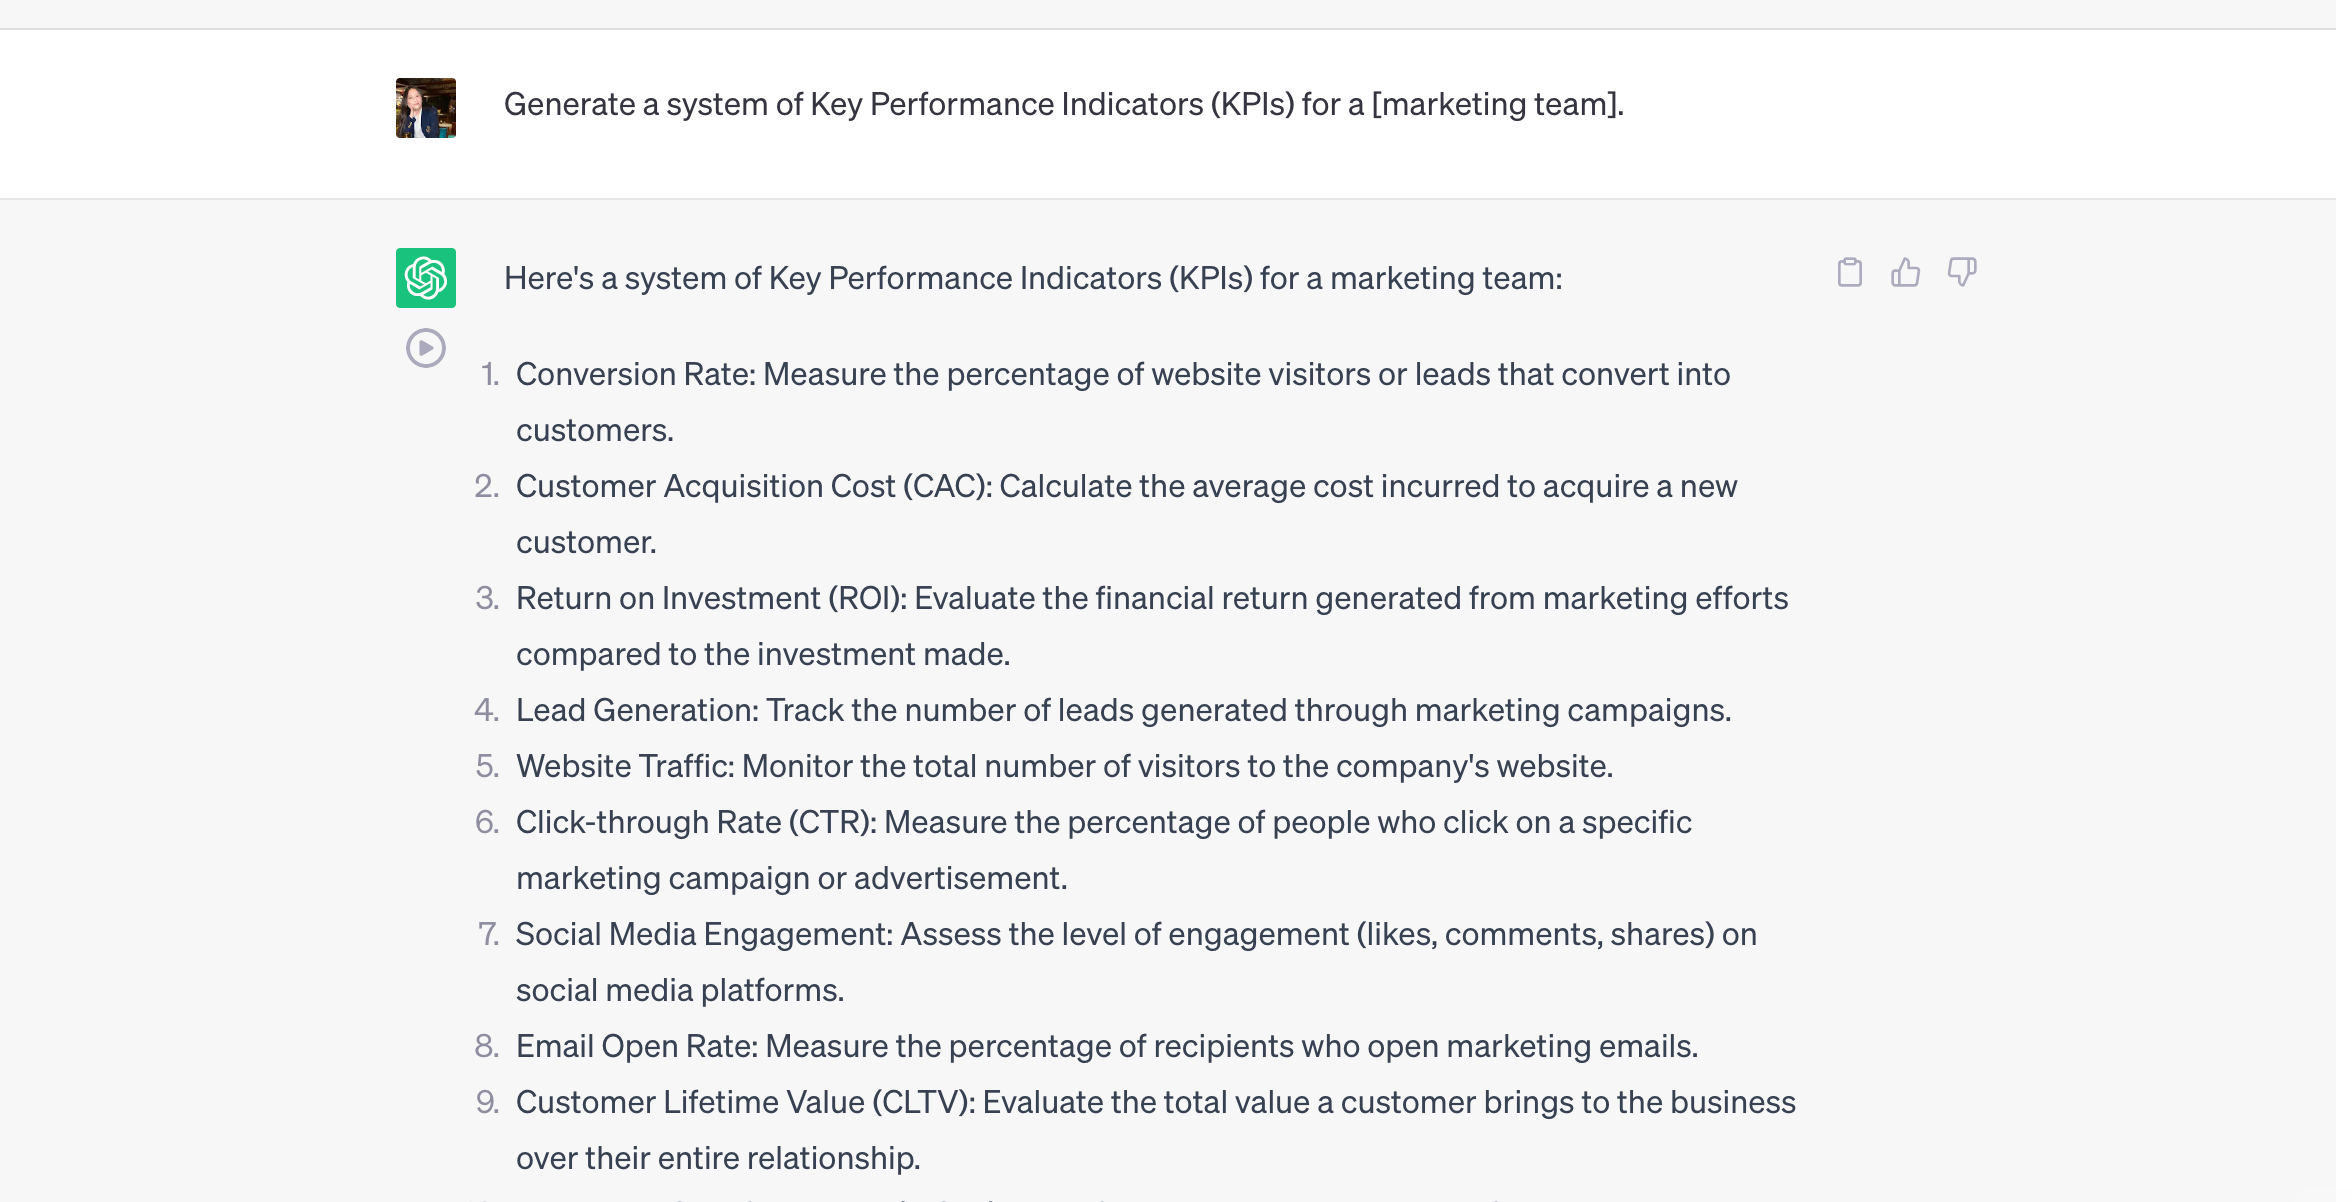Click the user profile photo avatar
The width and height of the screenshot is (2352, 1202).
coord(426,108)
